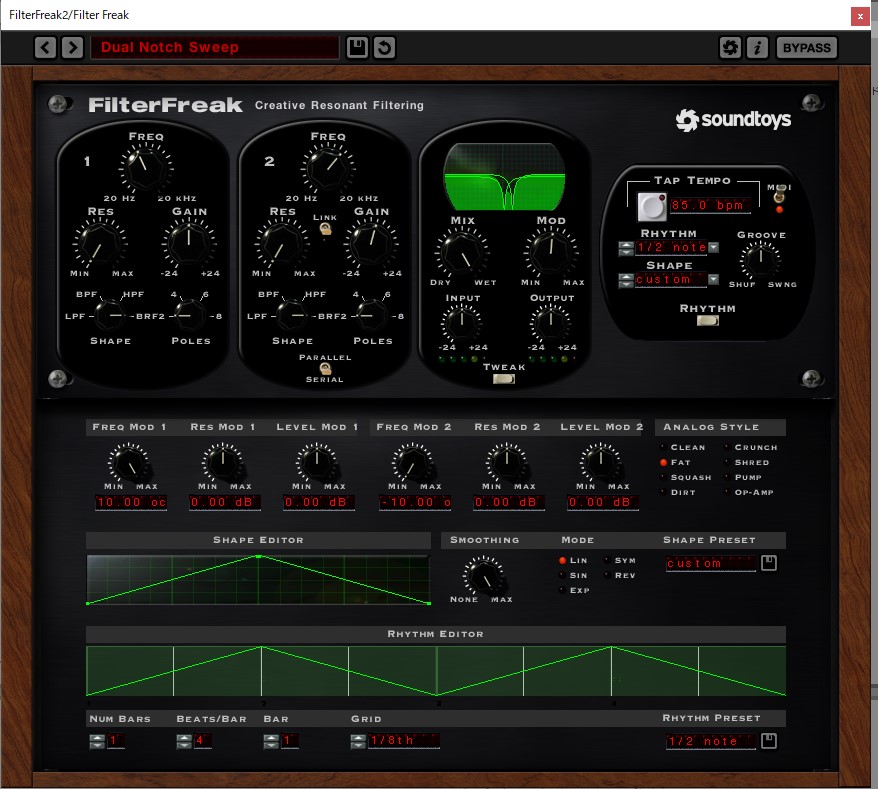Viewport: 878px width, 789px height.
Task: Click the Smoothing knob
Action: point(484,576)
